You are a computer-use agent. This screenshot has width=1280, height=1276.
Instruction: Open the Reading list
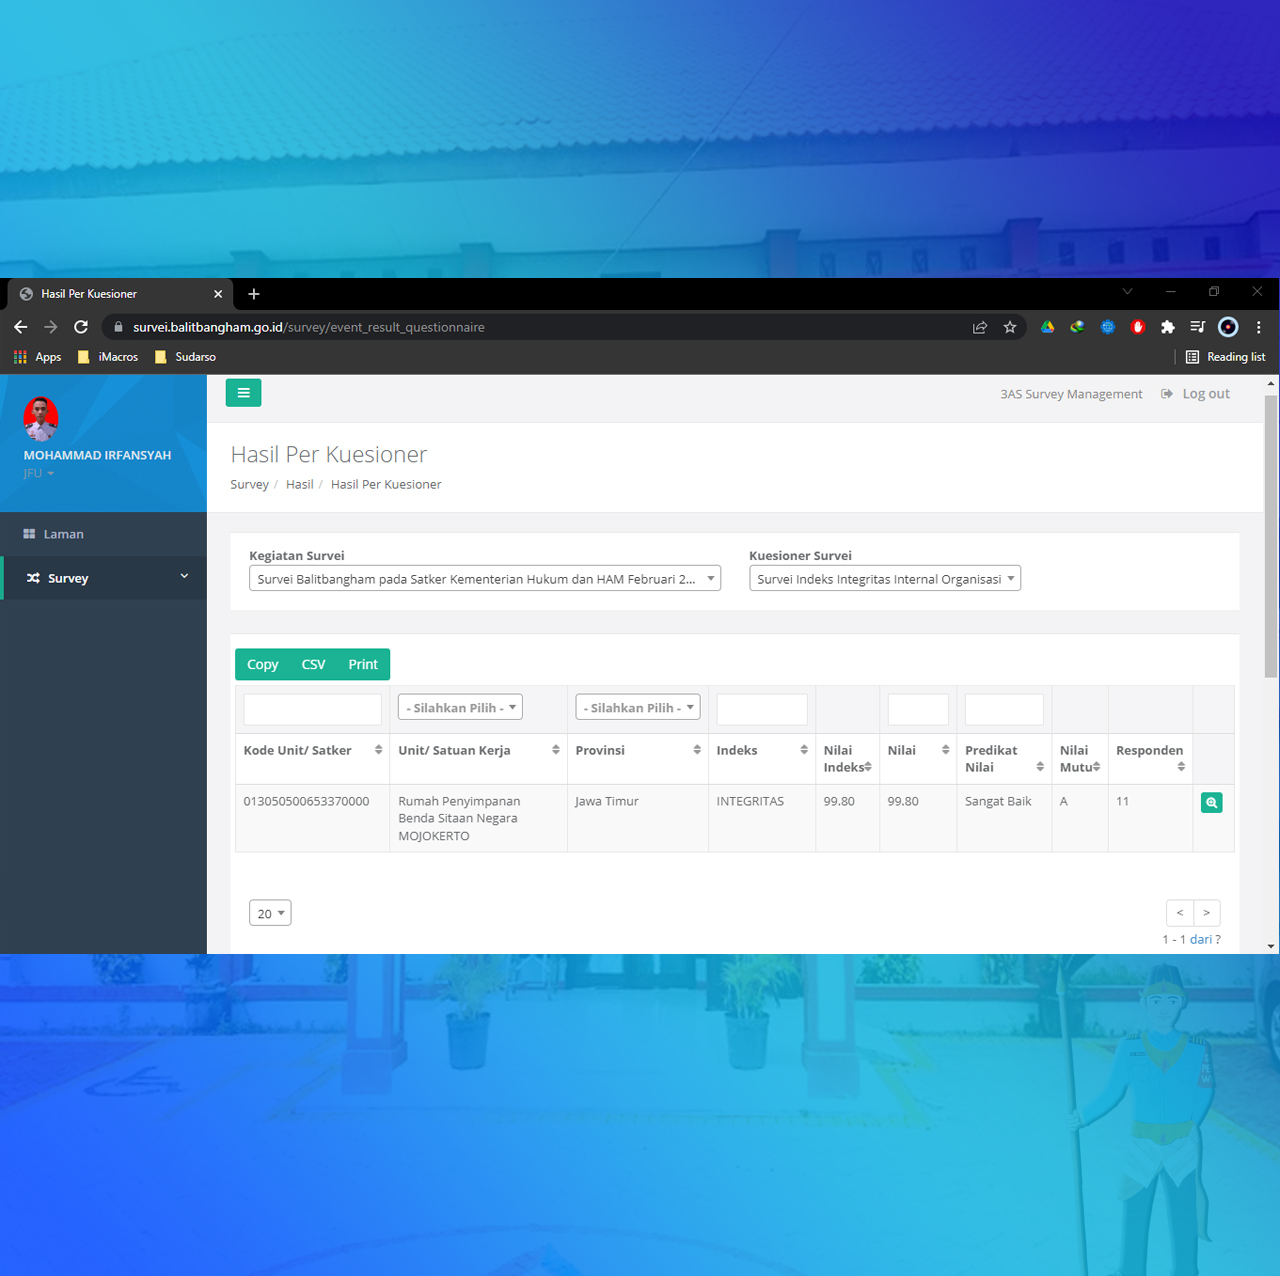(1225, 357)
